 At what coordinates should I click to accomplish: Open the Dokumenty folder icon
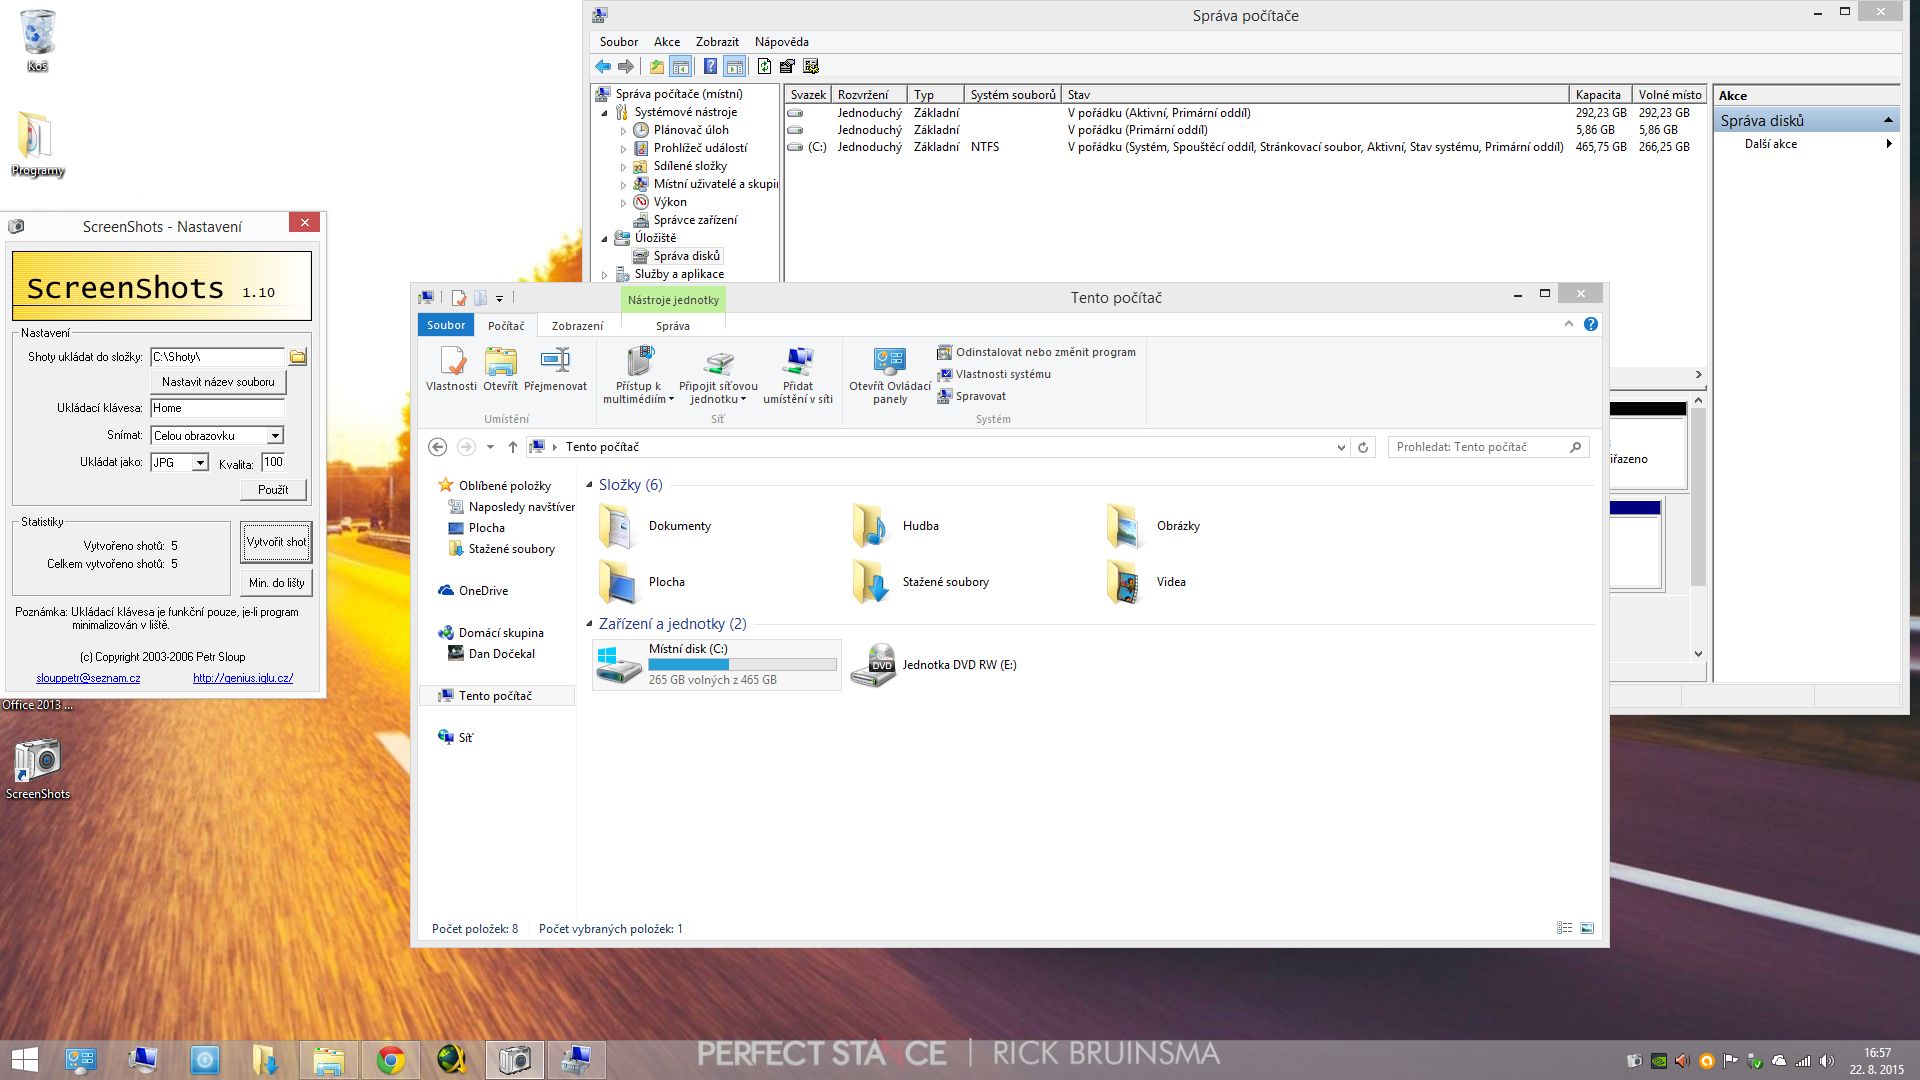618,526
